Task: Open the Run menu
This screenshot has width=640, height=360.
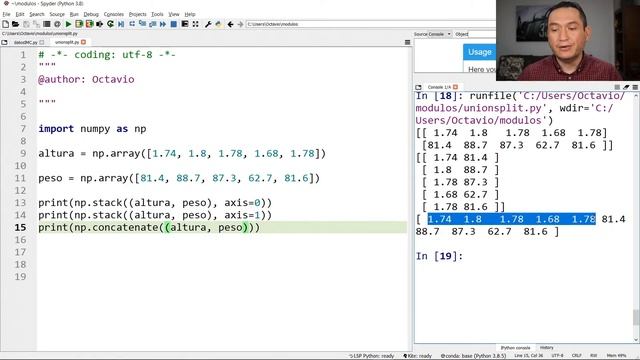Action: tap(74, 14)
